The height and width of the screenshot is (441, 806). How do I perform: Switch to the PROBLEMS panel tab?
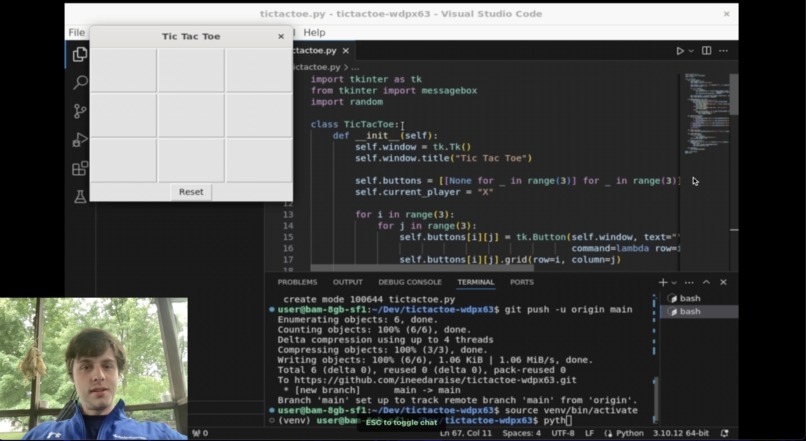[297, 282]
